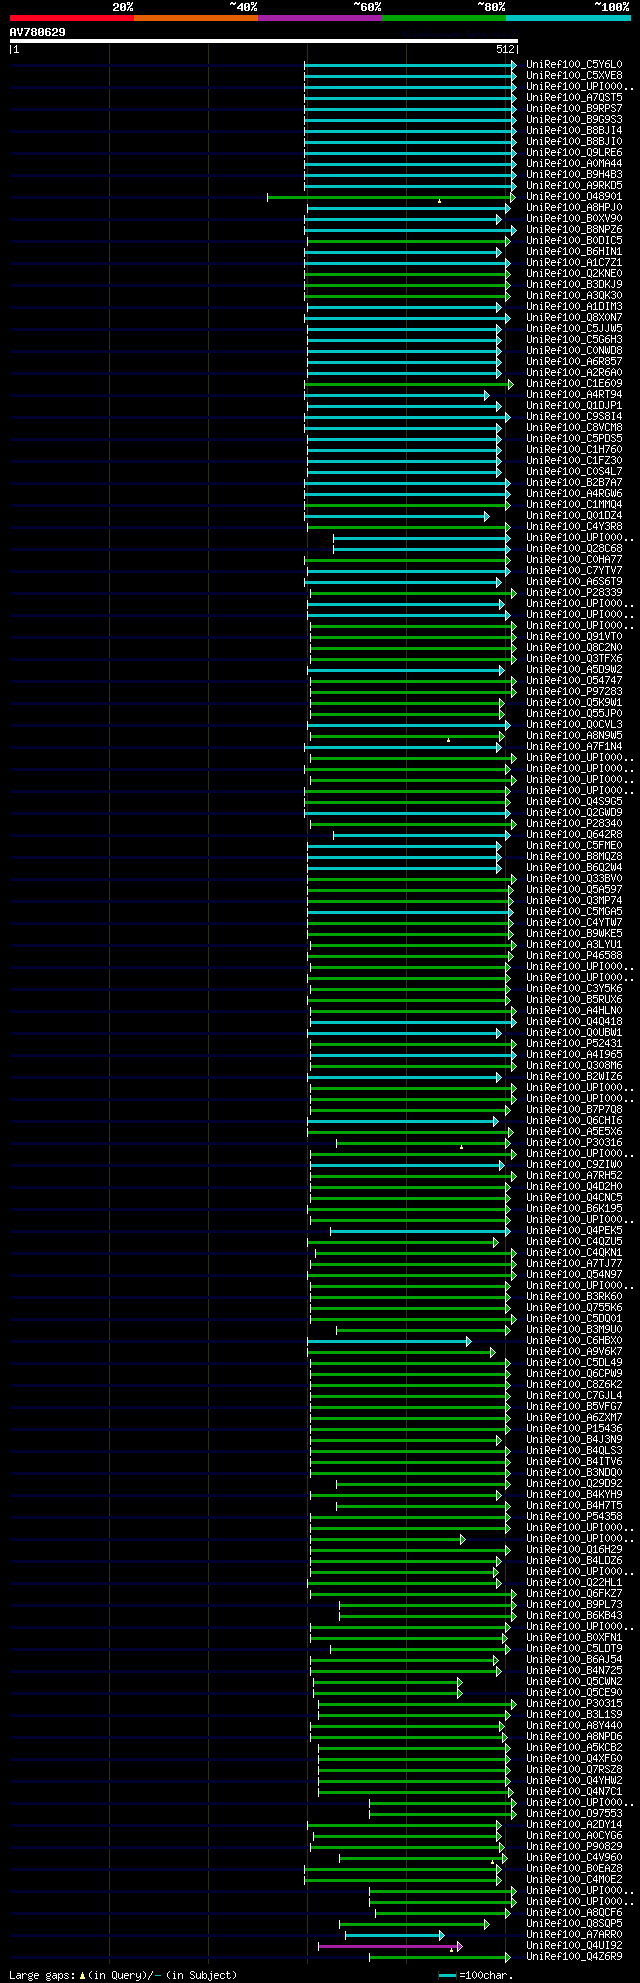Click the UniRef100_Q8SQP5 label
The width and height of the screenshot is (640, 1983).
[x=574, y=1924]
